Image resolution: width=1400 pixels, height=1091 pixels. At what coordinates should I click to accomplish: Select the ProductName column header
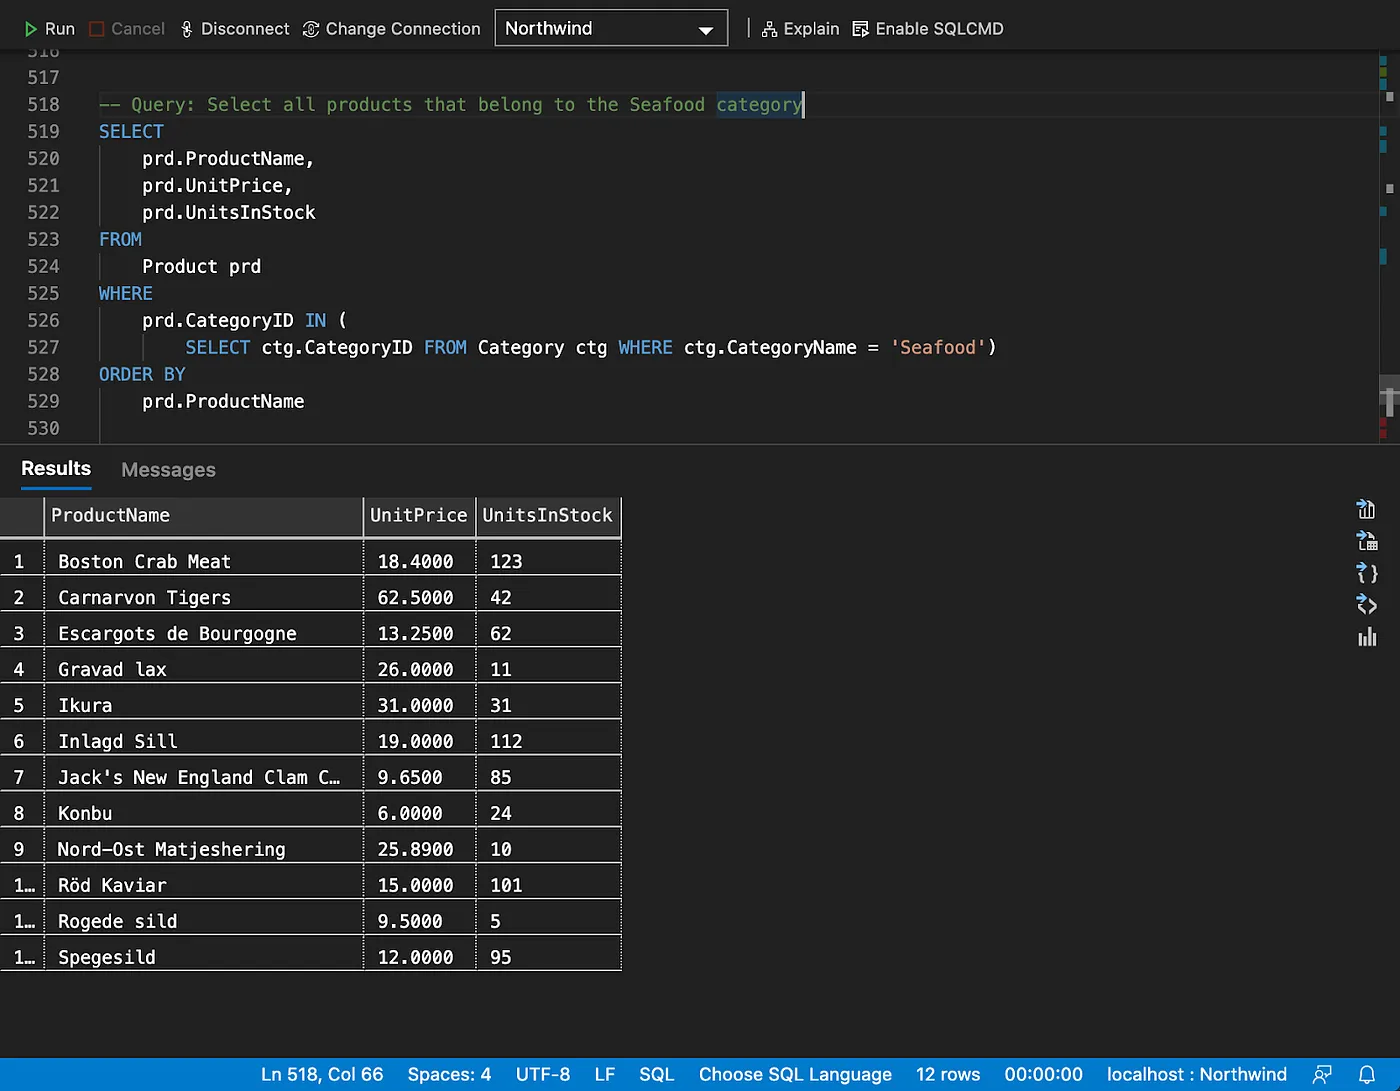(x=204, y=516)
